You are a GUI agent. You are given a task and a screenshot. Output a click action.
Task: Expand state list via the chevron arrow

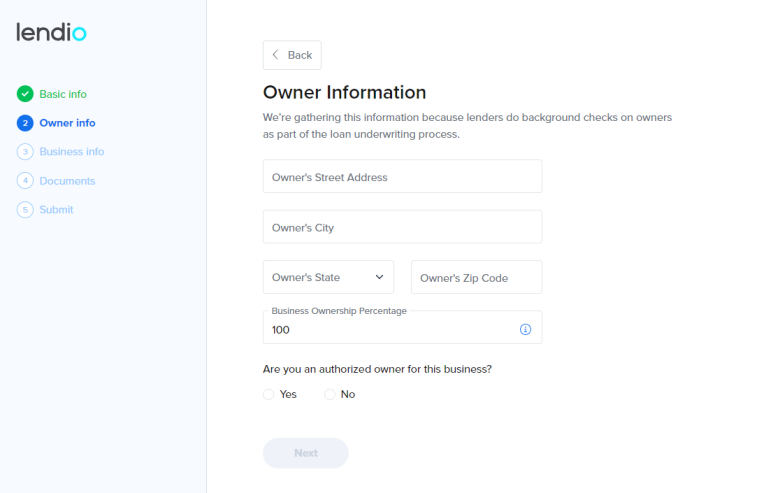(x=380, y=277)
